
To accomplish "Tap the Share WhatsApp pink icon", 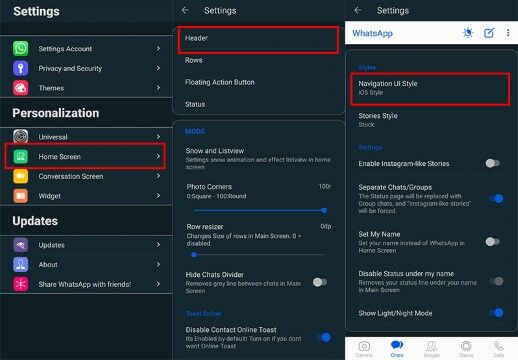I will coord(21,284).
